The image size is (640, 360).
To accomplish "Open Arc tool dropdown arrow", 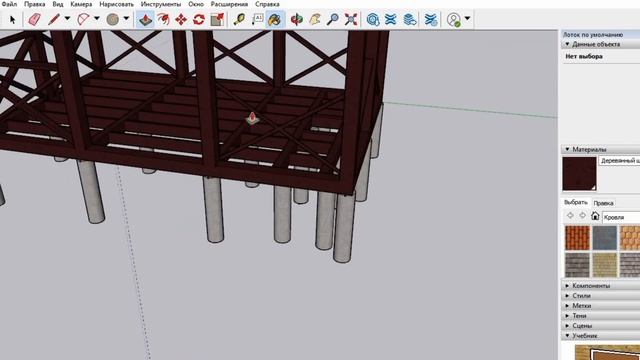I will pyautogui.click(x=97, y=18).
